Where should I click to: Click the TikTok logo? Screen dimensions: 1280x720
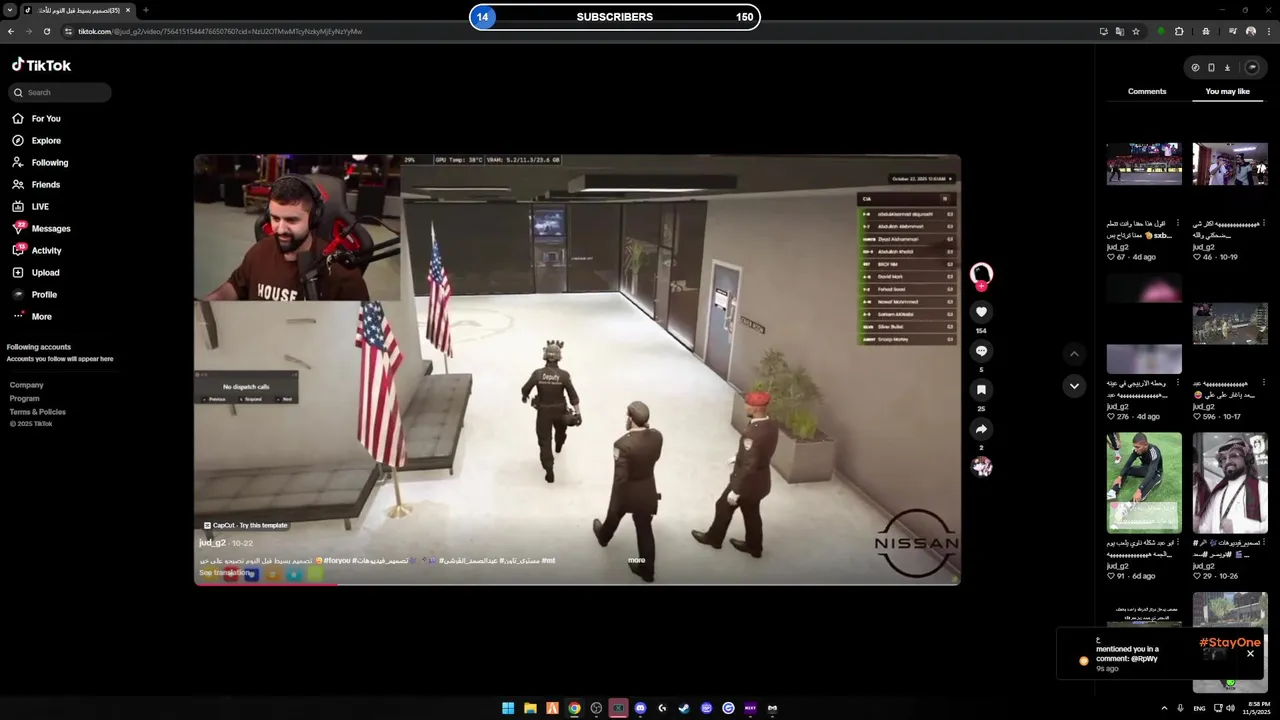[x=41, y=65]
